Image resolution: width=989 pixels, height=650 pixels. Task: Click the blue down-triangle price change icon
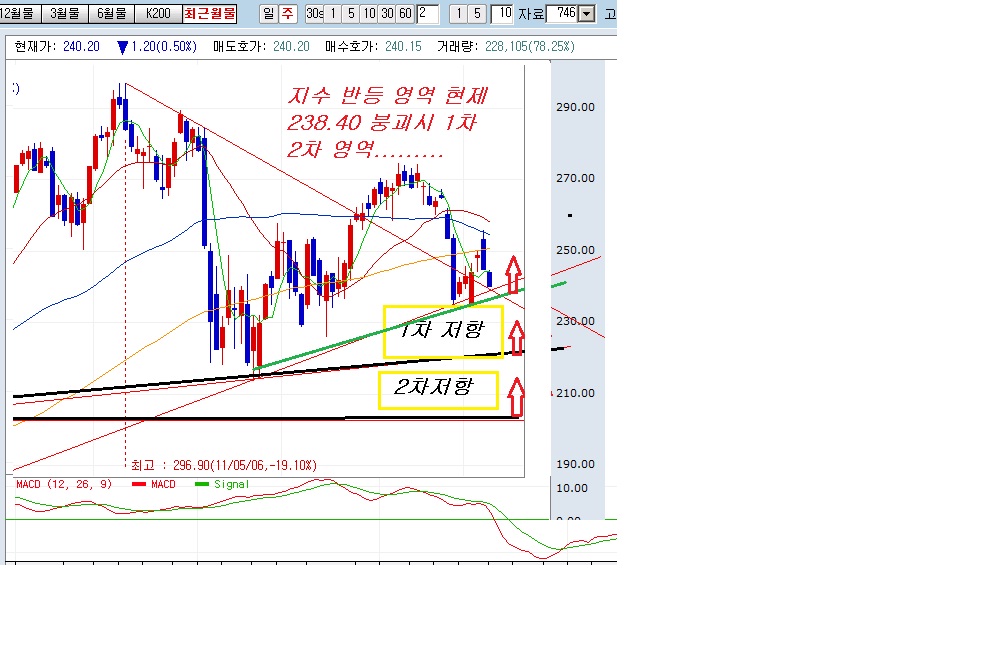[x=122, y=47]
